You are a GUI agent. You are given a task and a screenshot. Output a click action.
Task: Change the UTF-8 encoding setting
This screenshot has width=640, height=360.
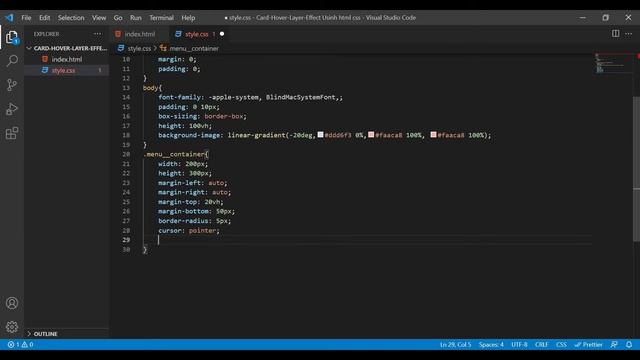coord(519,345)
